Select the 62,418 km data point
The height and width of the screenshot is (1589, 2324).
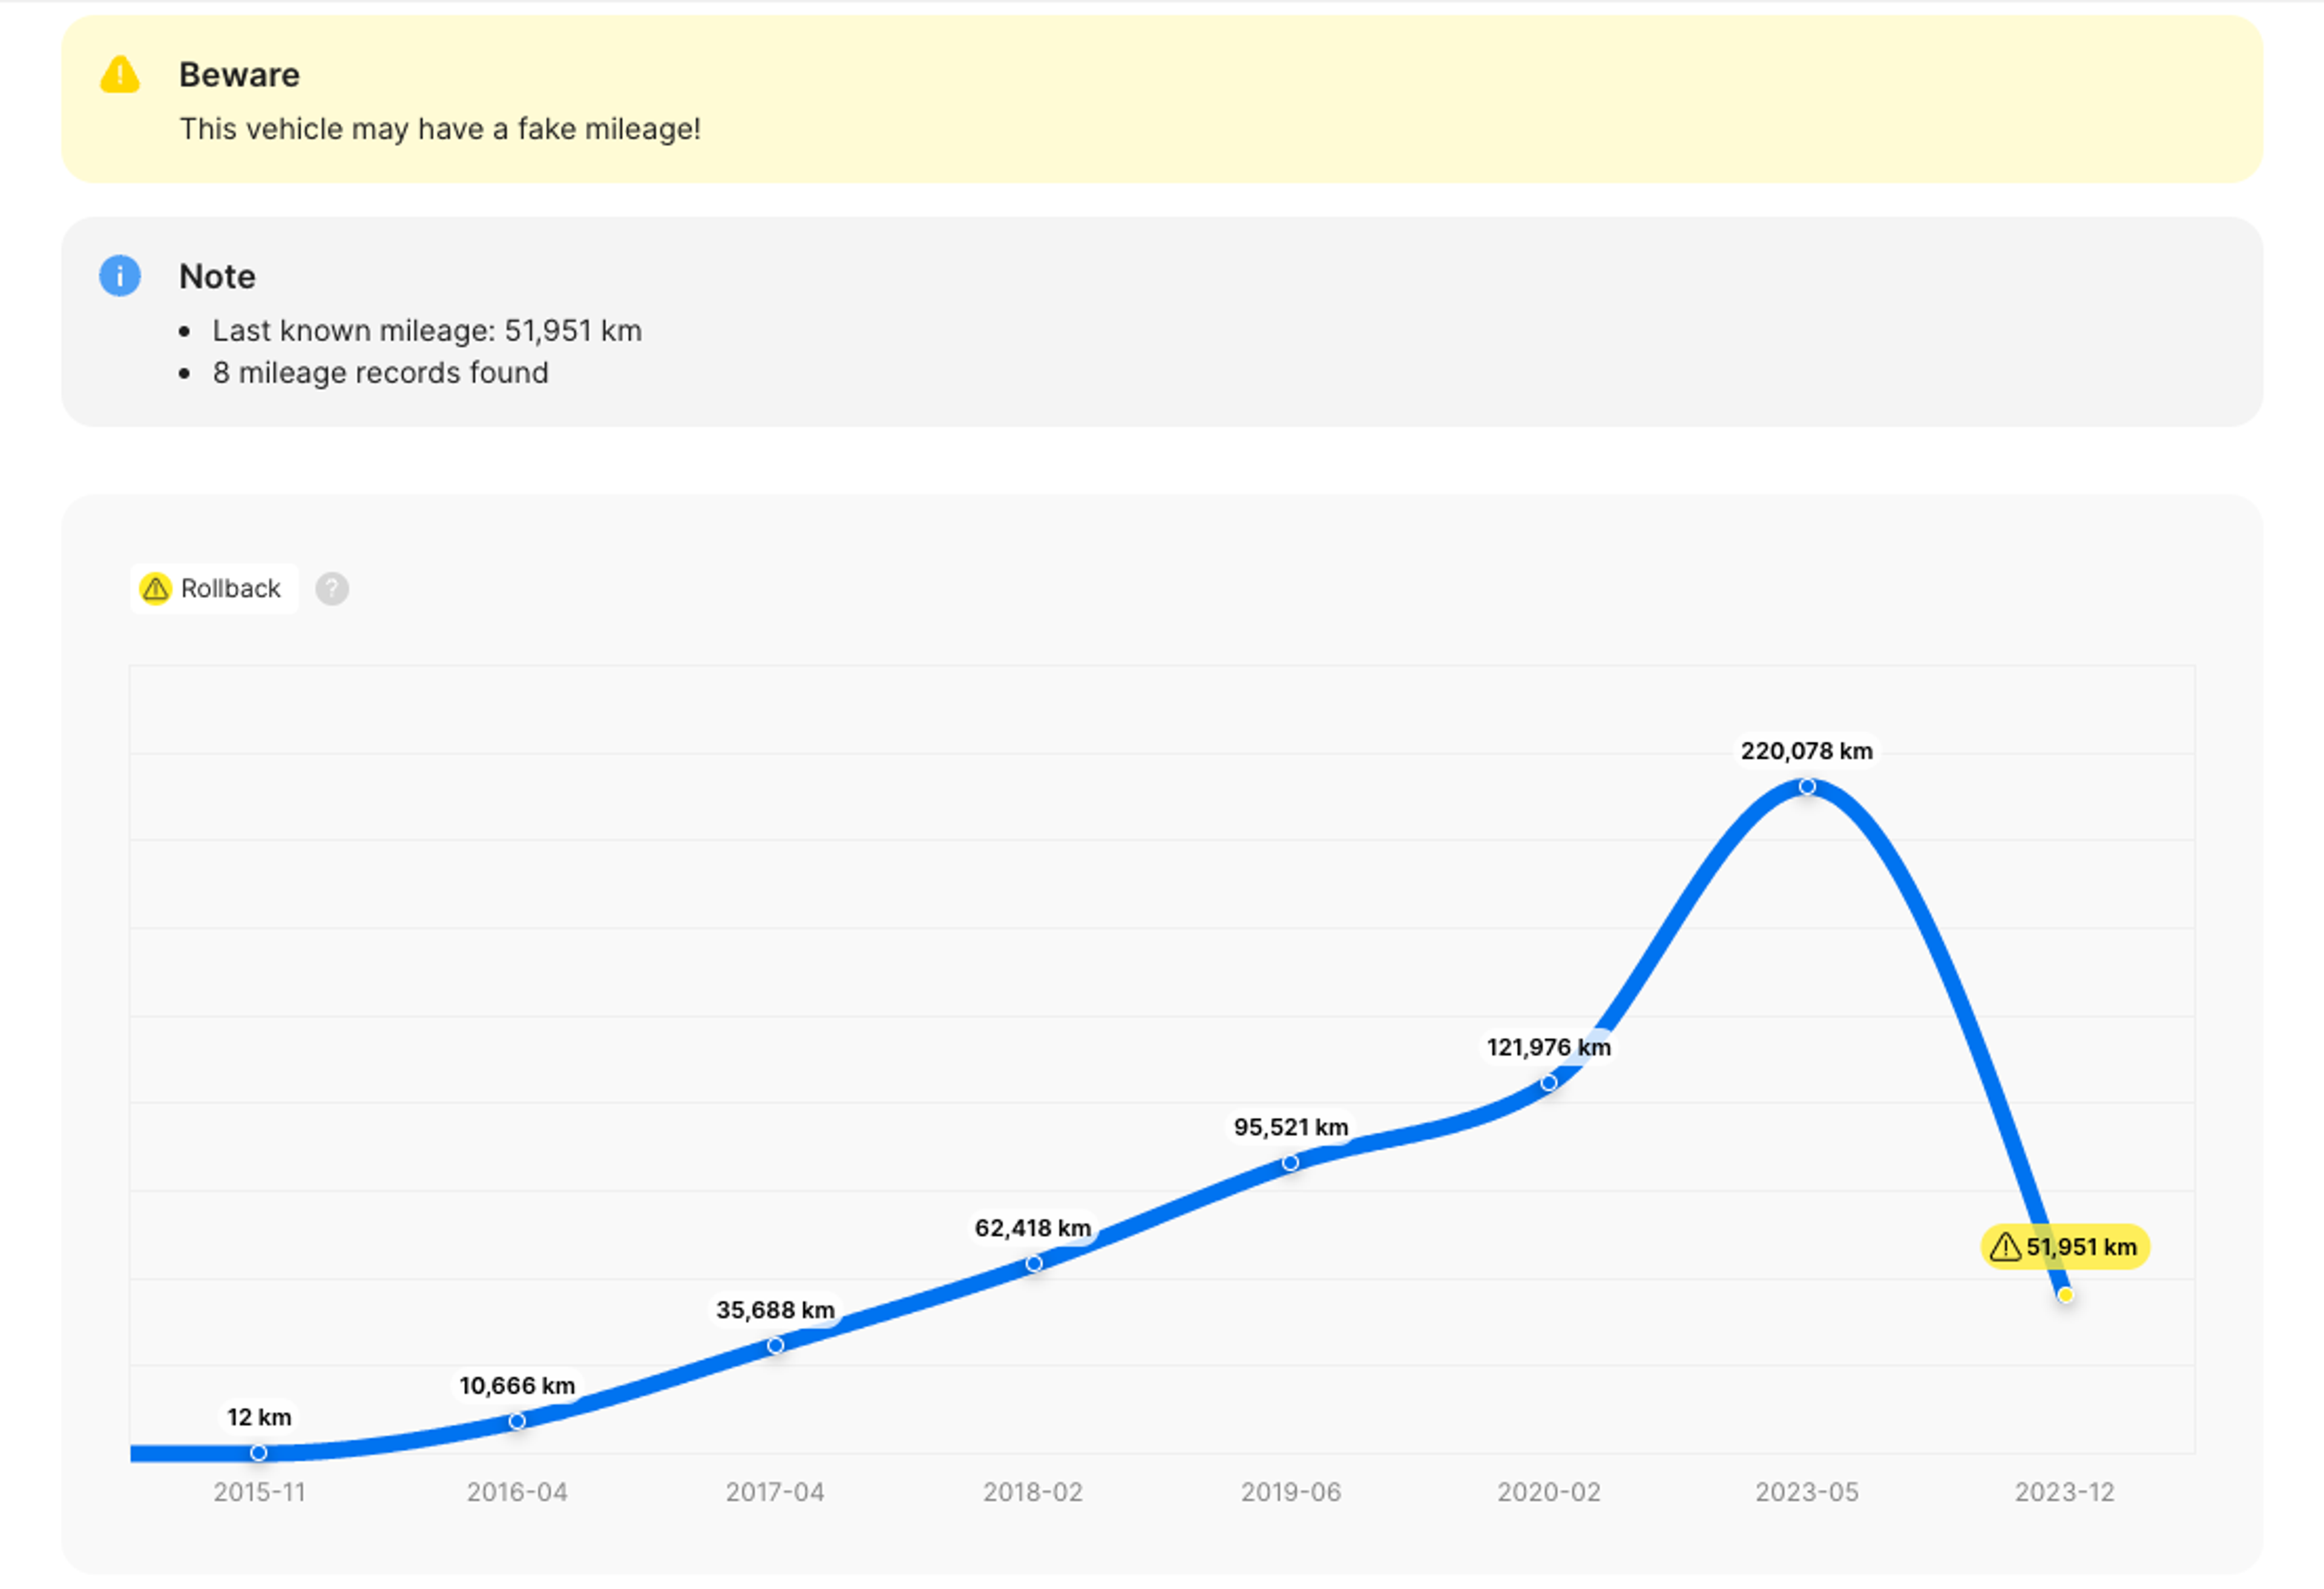pos(1034,1264)
